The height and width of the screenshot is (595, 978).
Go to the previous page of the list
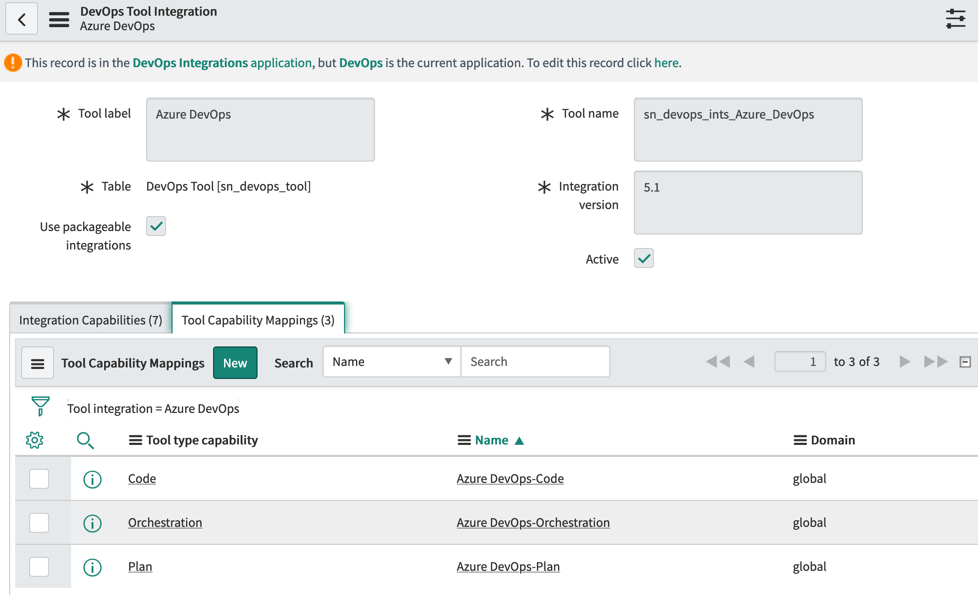pyautogui.click(x=750, y=362)
